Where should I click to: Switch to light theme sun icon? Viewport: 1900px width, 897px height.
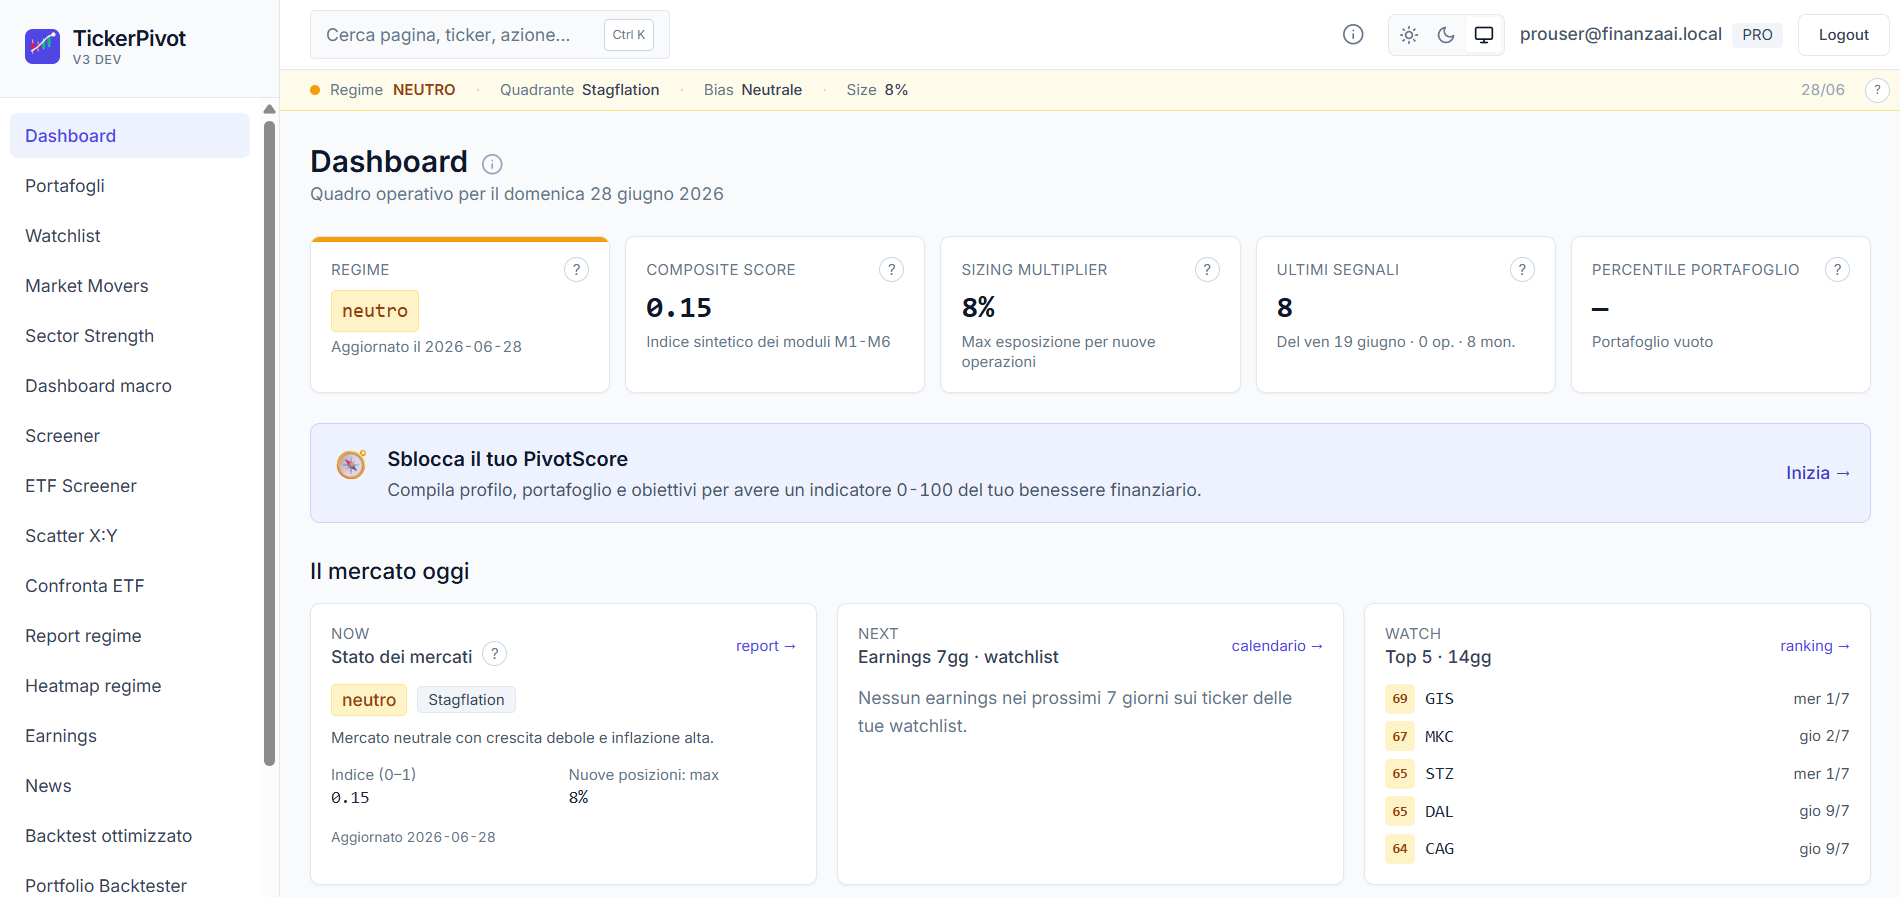(1409, 35)
